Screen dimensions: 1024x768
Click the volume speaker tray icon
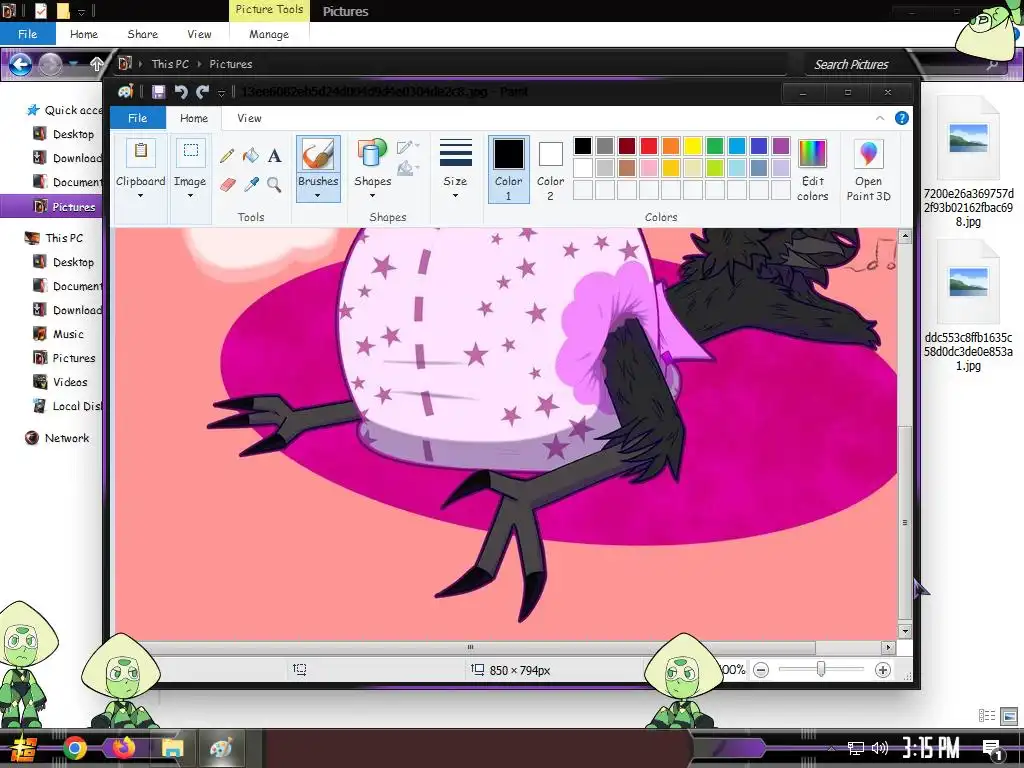pyautogui.click(x=880, y=748)
